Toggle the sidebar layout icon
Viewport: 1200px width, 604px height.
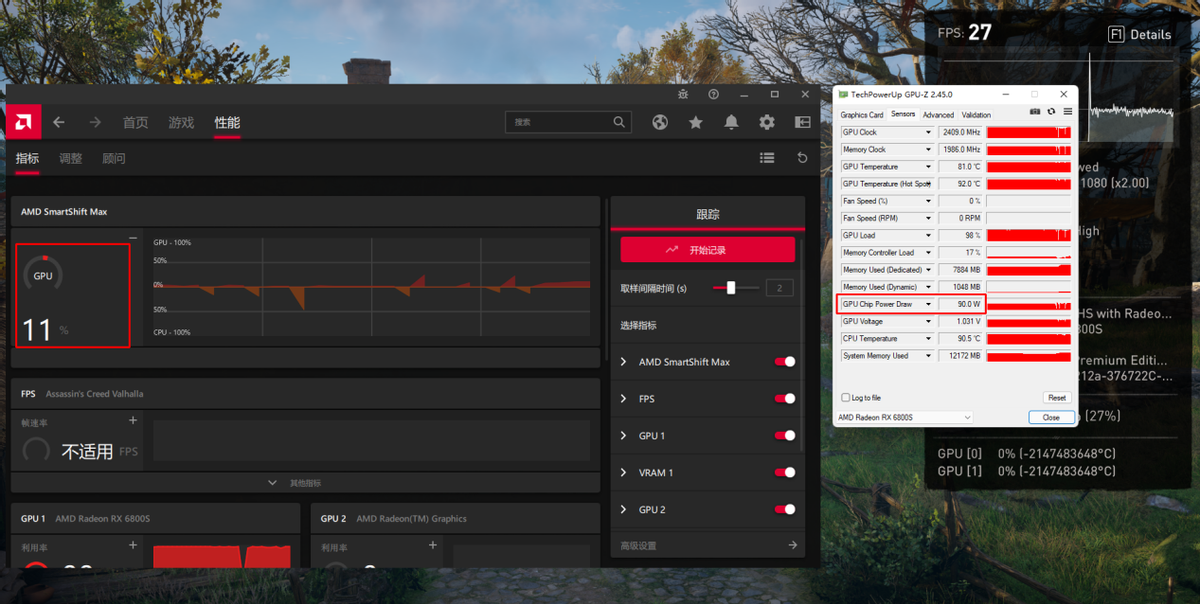coord(803,122)
